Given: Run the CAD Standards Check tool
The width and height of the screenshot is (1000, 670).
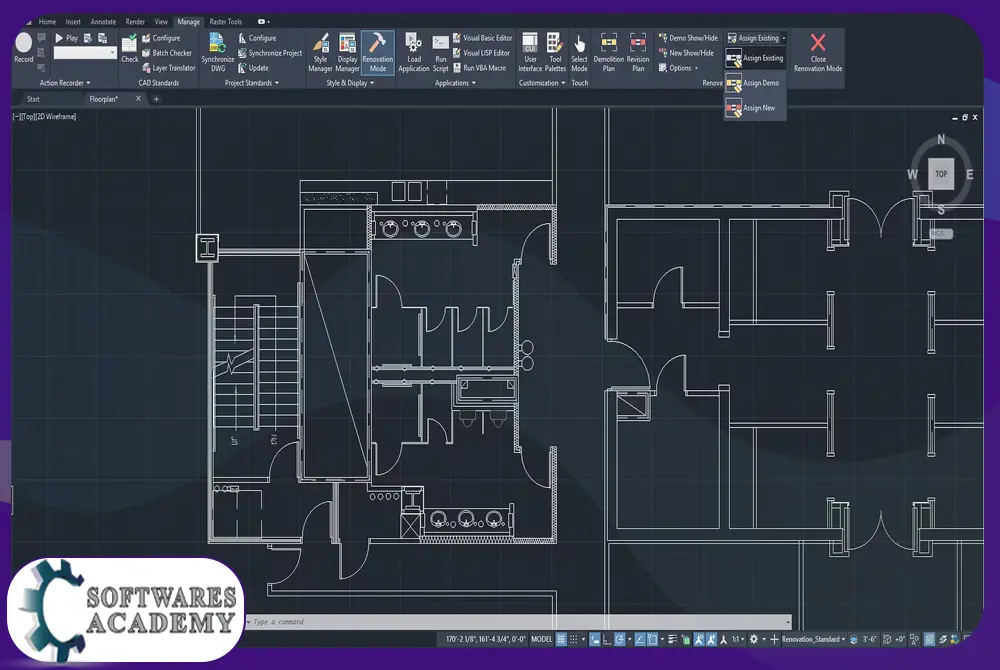Looking at the screenshot, I should click(129, 48).
